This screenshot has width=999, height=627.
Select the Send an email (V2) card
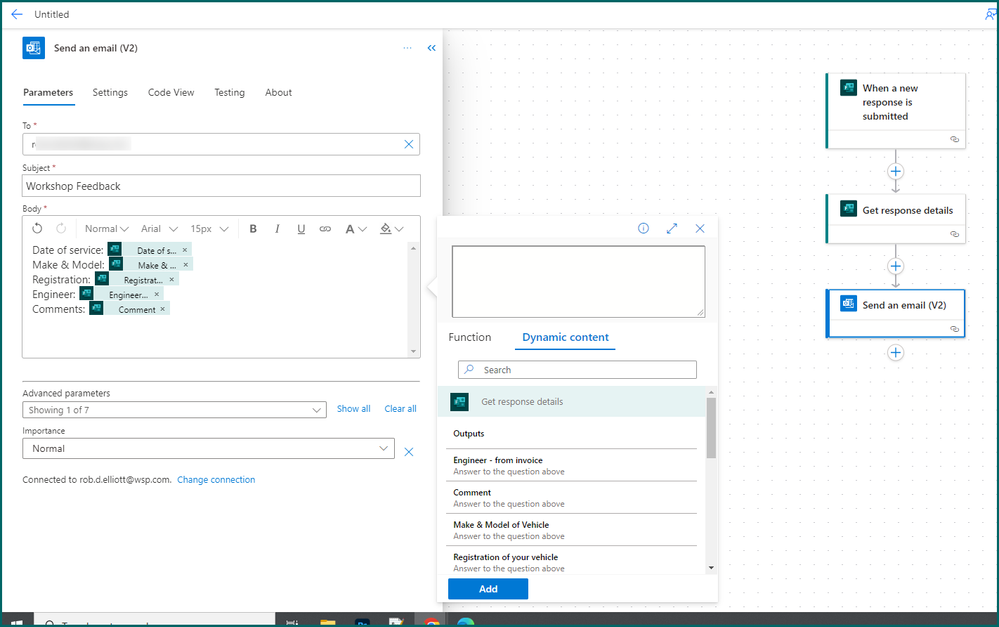[896, 314]
